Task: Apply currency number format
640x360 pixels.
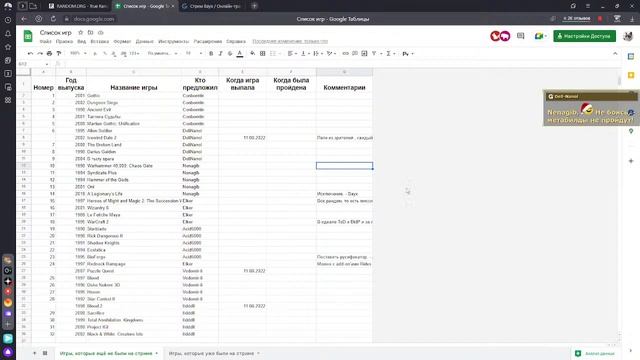Action: (x=95, y=53)
